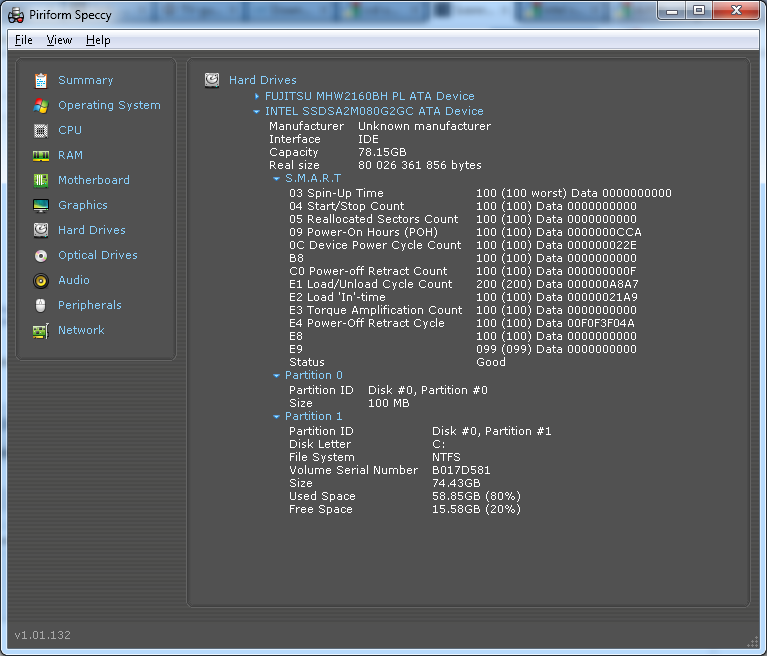Click the Interface IDE value
This screenshot has width=768, height=658.
coord(368,140)
